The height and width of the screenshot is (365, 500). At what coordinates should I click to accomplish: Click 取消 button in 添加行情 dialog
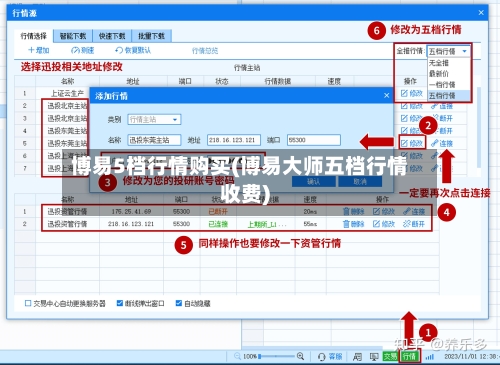click(x=360, y=182)
